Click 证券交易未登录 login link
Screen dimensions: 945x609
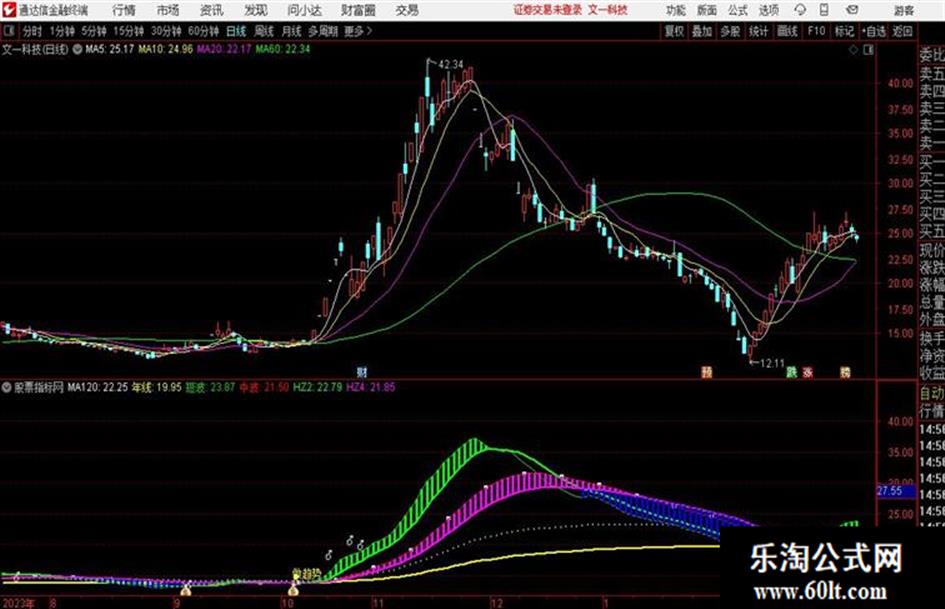[x=548, y=10]
